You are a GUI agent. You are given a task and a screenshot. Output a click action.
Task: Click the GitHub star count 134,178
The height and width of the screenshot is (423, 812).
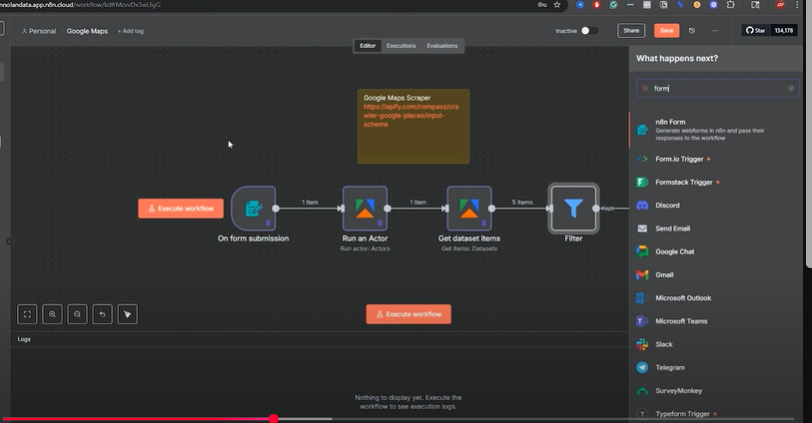(783, 31)
